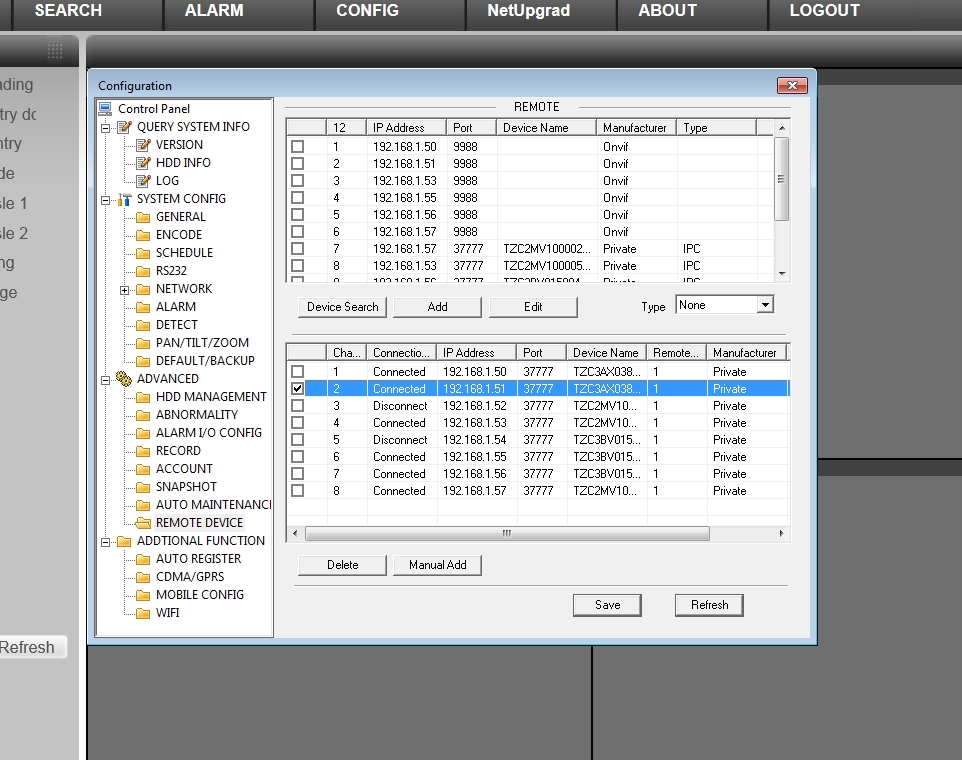Check the box for 192.168.1.50 in upper list
The height and width of the screenshot is (760, 962).
point(298,147)
